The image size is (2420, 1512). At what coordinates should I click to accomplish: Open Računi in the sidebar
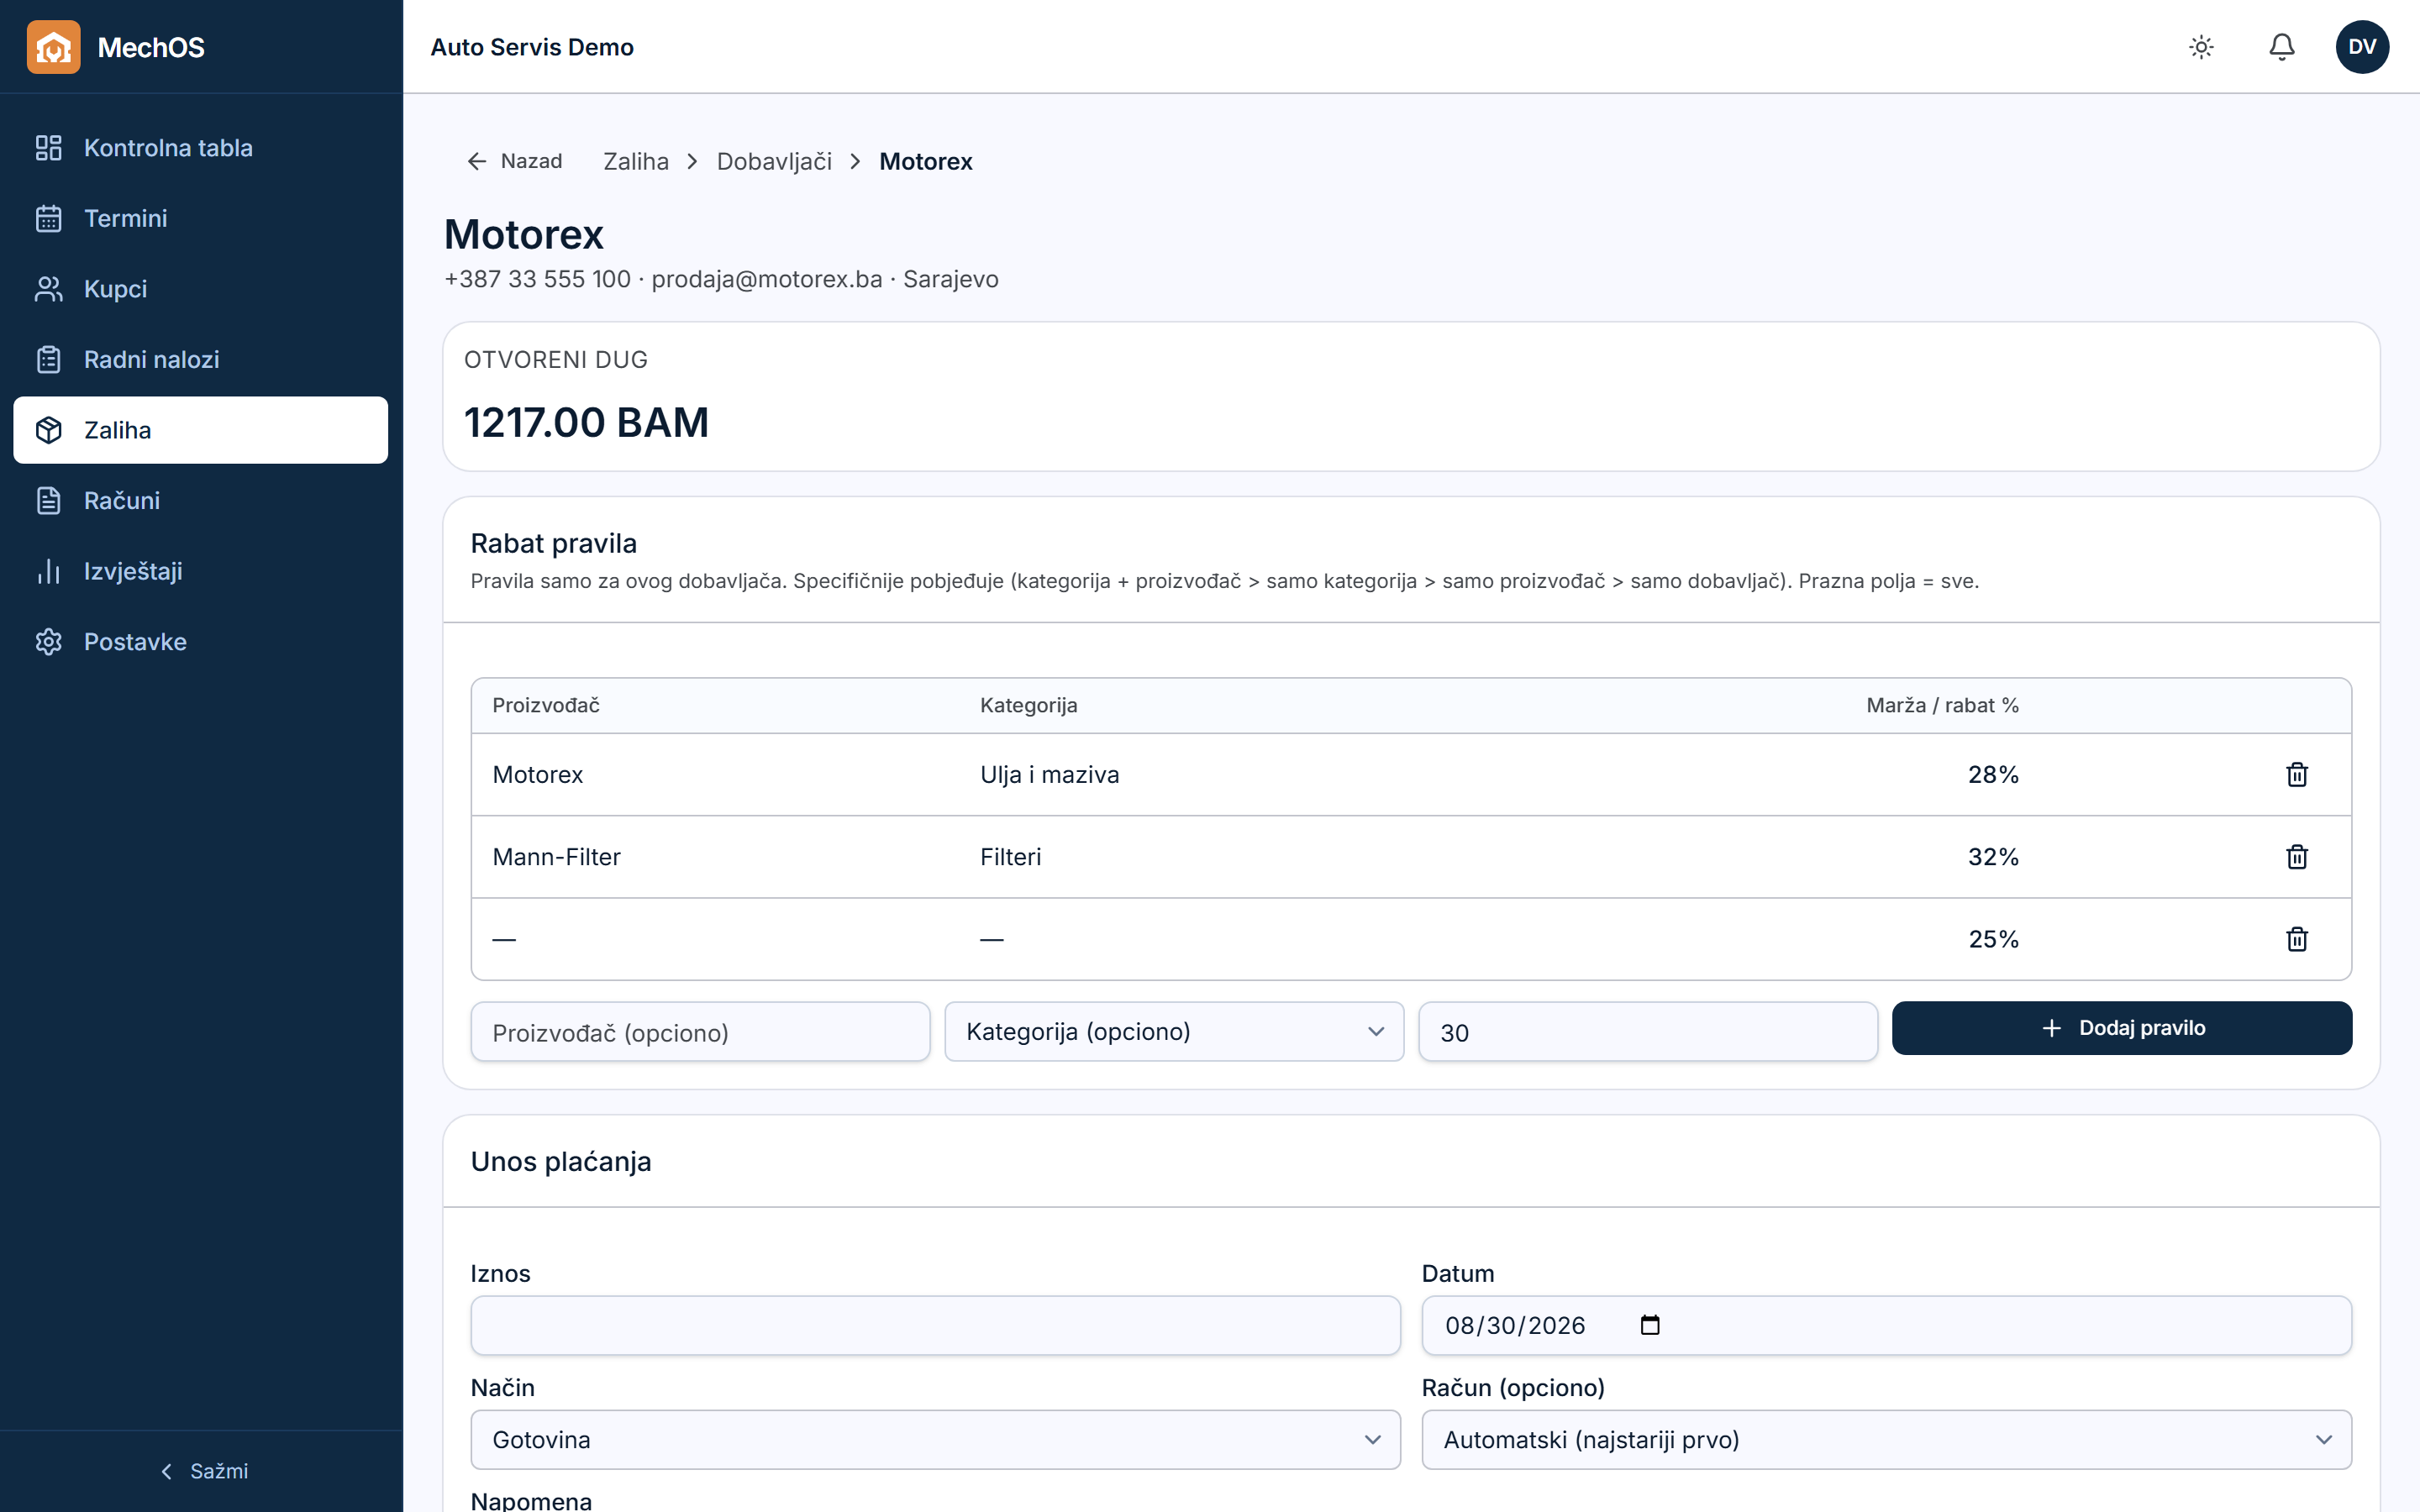(x=200, y=500)
